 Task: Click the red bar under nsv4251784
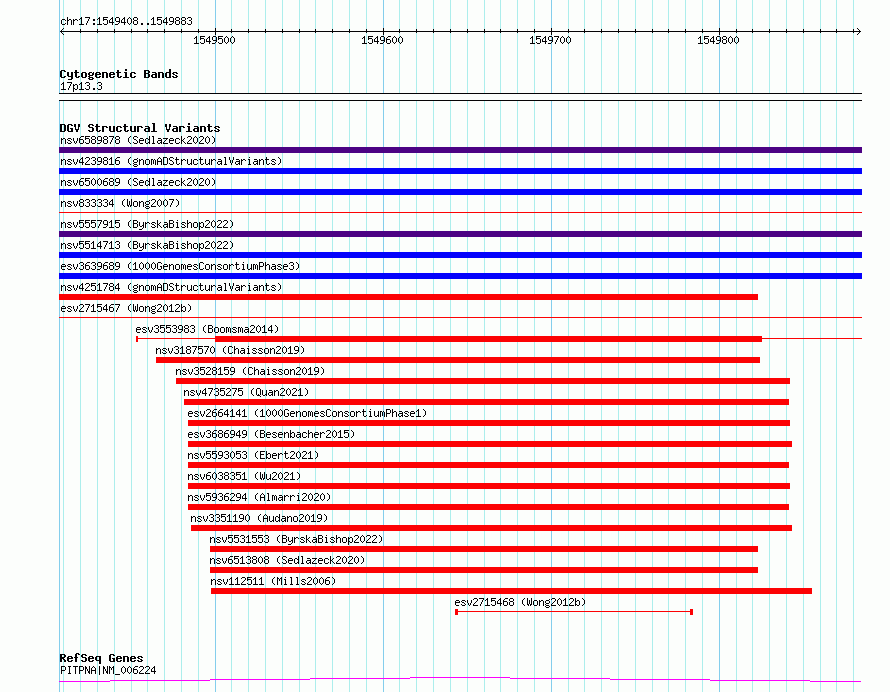pyautogui.click(x=409, y=297)
